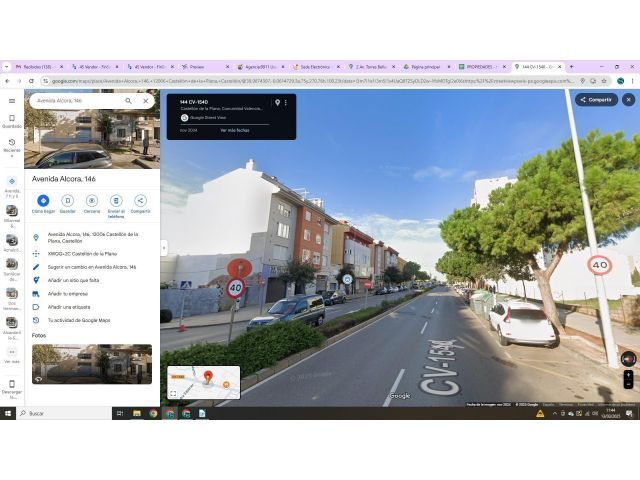Click the Street View compass control
Image resolution: width=640 pixels, height=480 pixels.
(629, 359)
